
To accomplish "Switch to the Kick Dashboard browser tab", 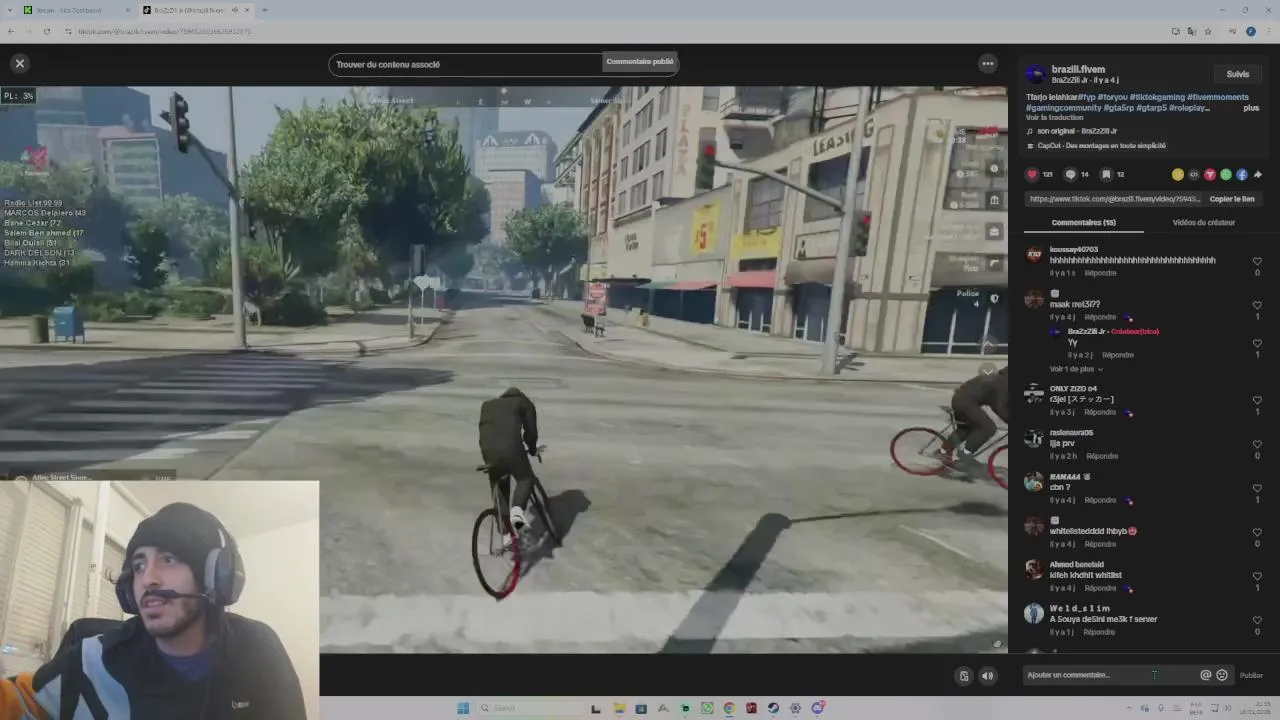I will pyautogui.click(x=74, y=10).
